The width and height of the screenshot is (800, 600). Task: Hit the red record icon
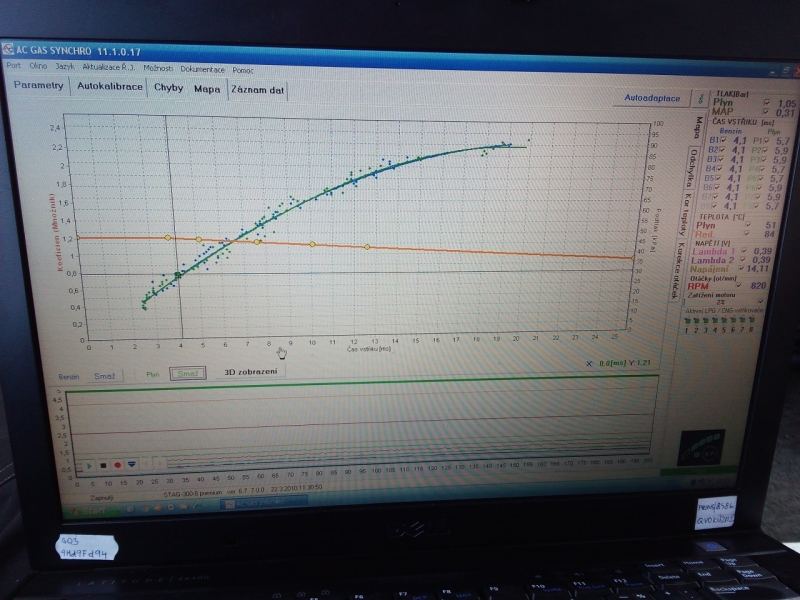(117, 464)
